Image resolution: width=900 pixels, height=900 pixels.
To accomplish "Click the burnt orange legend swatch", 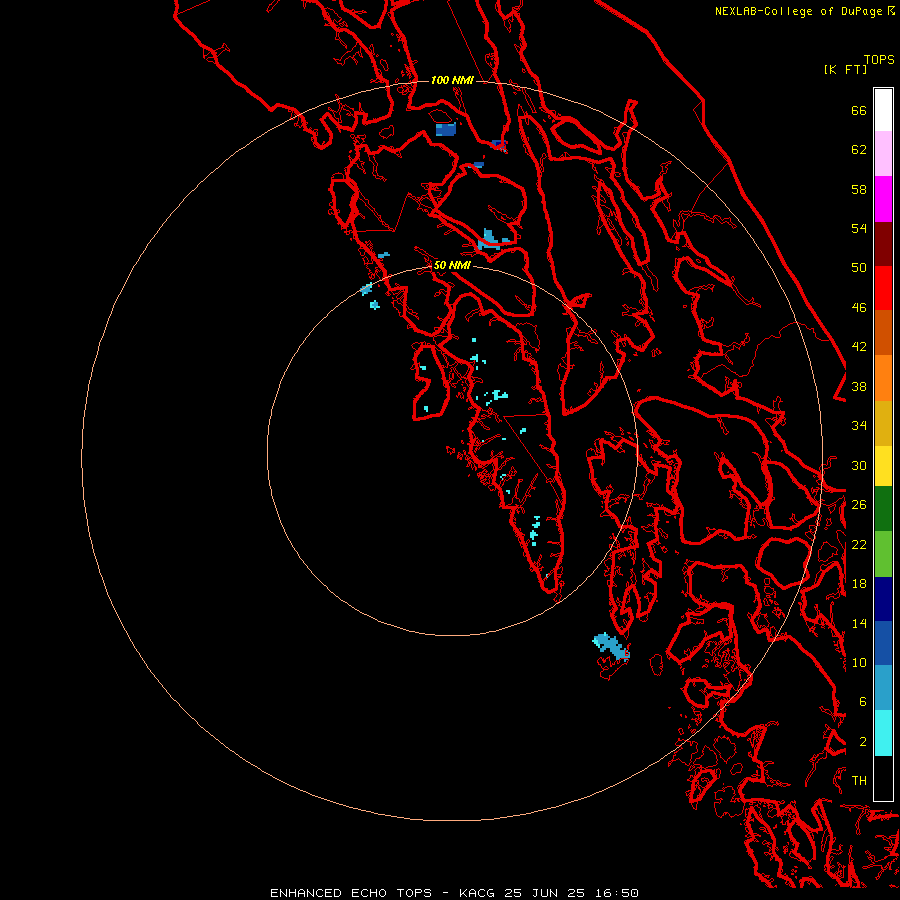I will coord(883,333).
